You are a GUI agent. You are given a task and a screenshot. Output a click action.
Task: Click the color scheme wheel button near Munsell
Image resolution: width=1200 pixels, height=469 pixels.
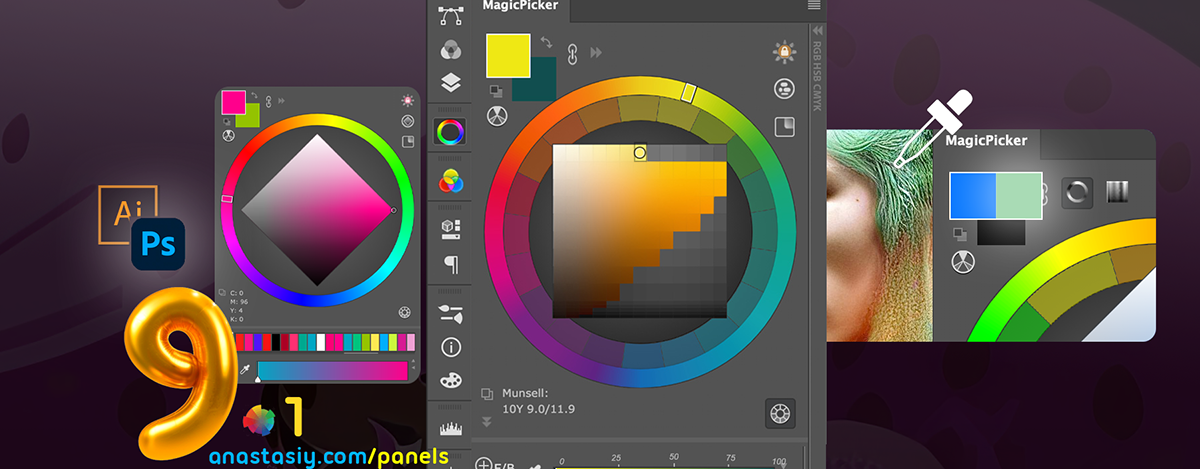[780, 412]
